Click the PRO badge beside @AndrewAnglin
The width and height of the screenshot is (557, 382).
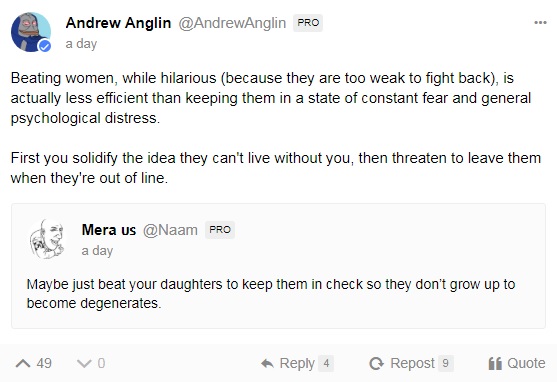308,23
